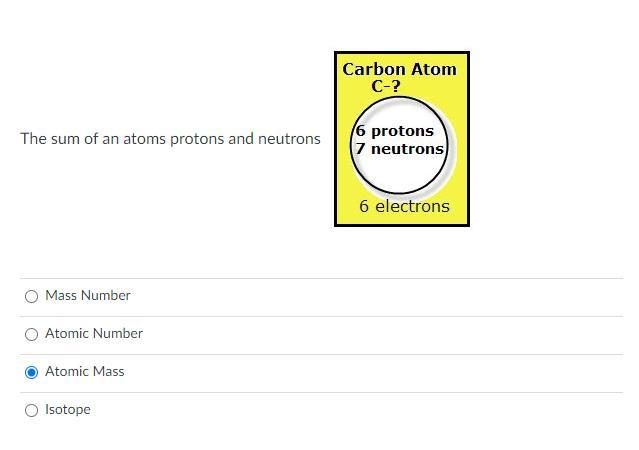This screenshot has height=450, width=639.
Task: Click the 'Isotope' answer label text
Action: (68, 410)
